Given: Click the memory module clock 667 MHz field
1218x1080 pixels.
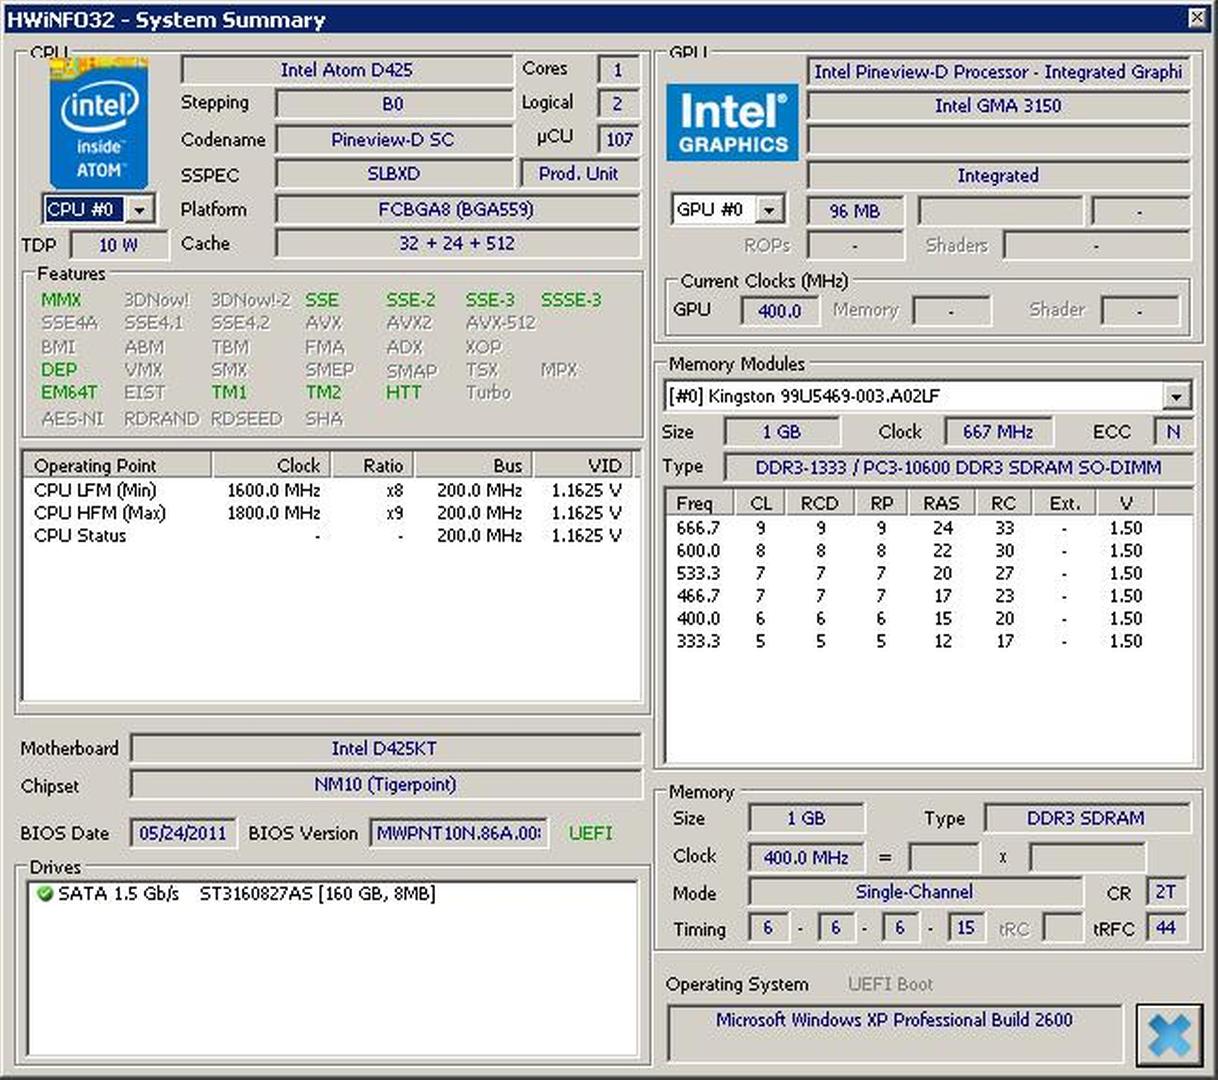Looking at the screenshot, I should click(x=997, y=432).
